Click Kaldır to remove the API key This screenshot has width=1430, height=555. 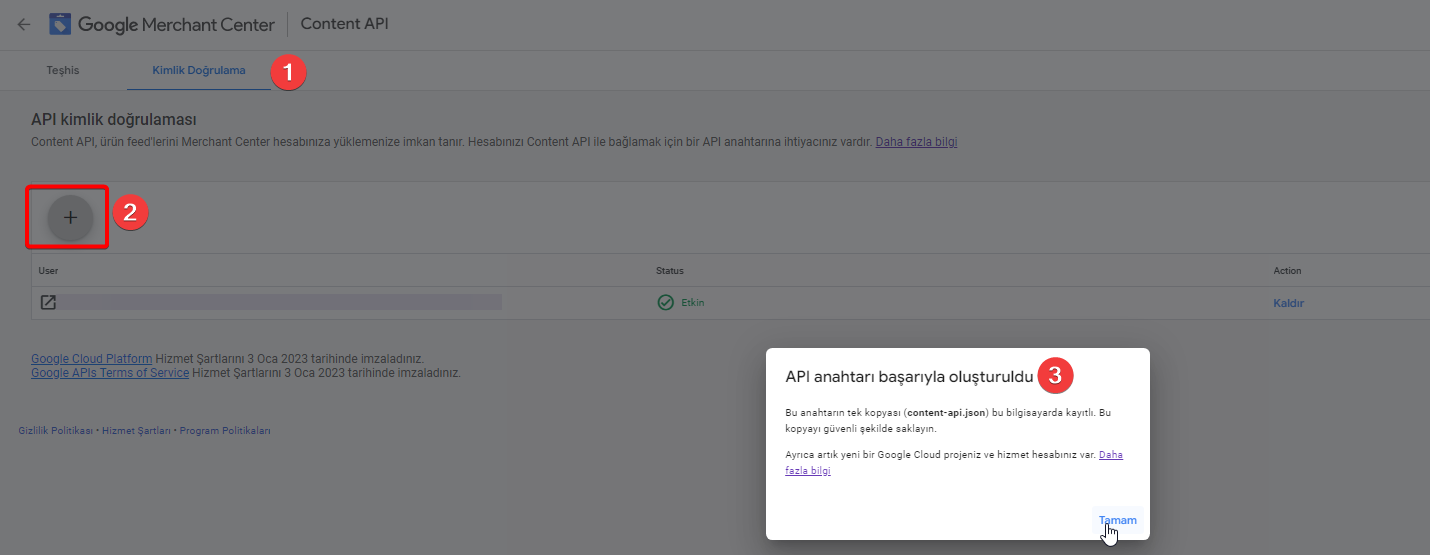[1288, 303]
